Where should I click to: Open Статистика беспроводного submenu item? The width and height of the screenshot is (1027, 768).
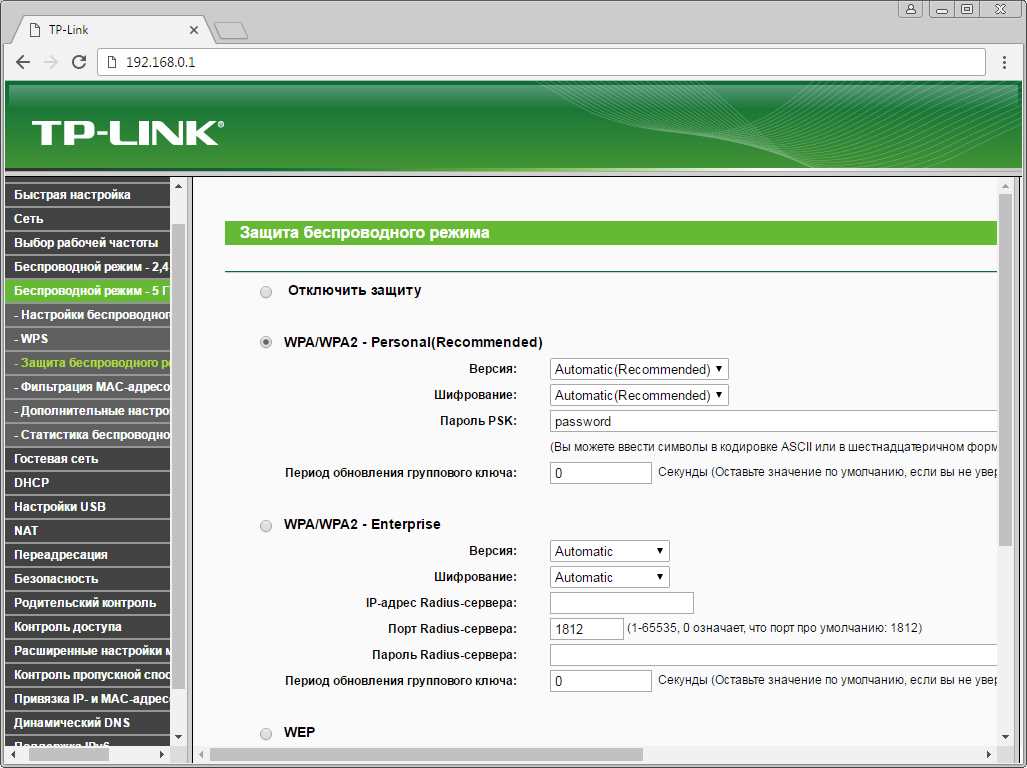pyautogui.click(x=87, y=435)
